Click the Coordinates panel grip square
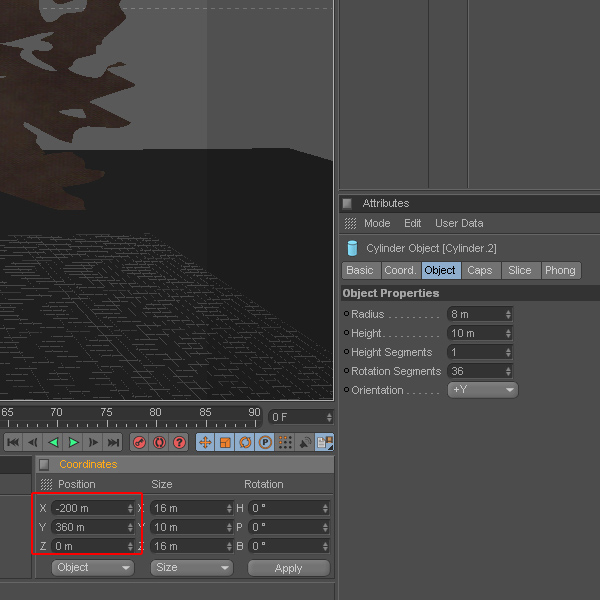The width and height of the screenshot is (600, 600). tap(44, 465)
